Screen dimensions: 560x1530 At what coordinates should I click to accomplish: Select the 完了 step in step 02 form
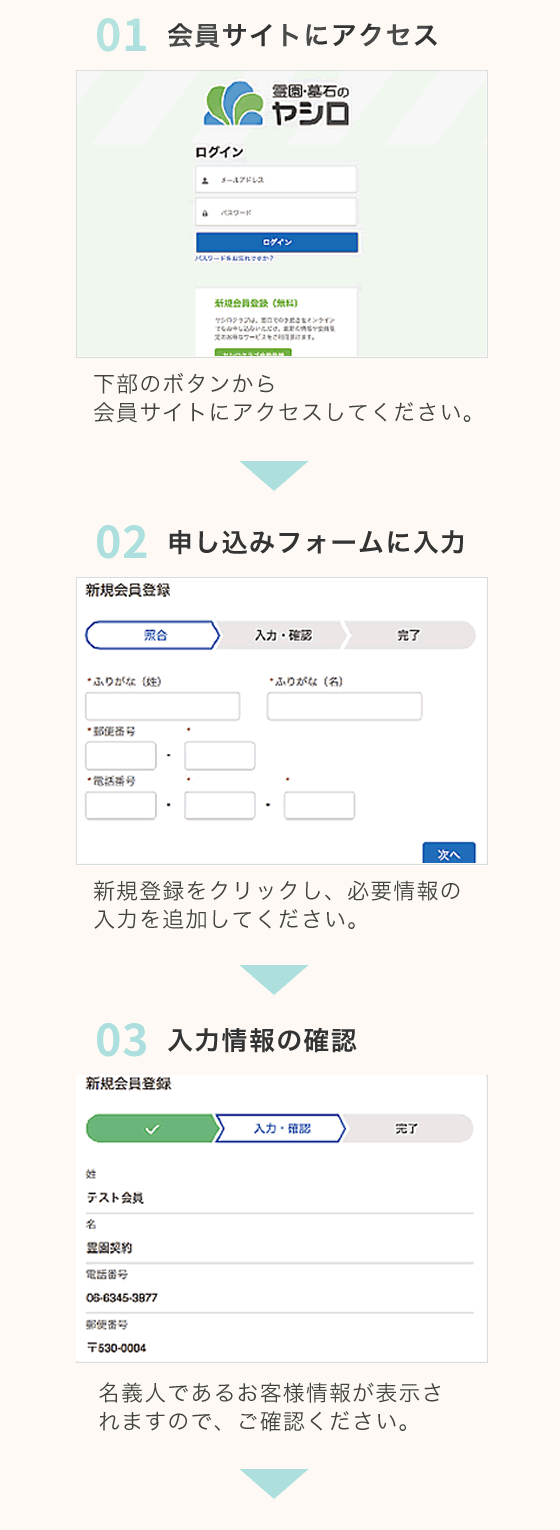tap(409, 635)
